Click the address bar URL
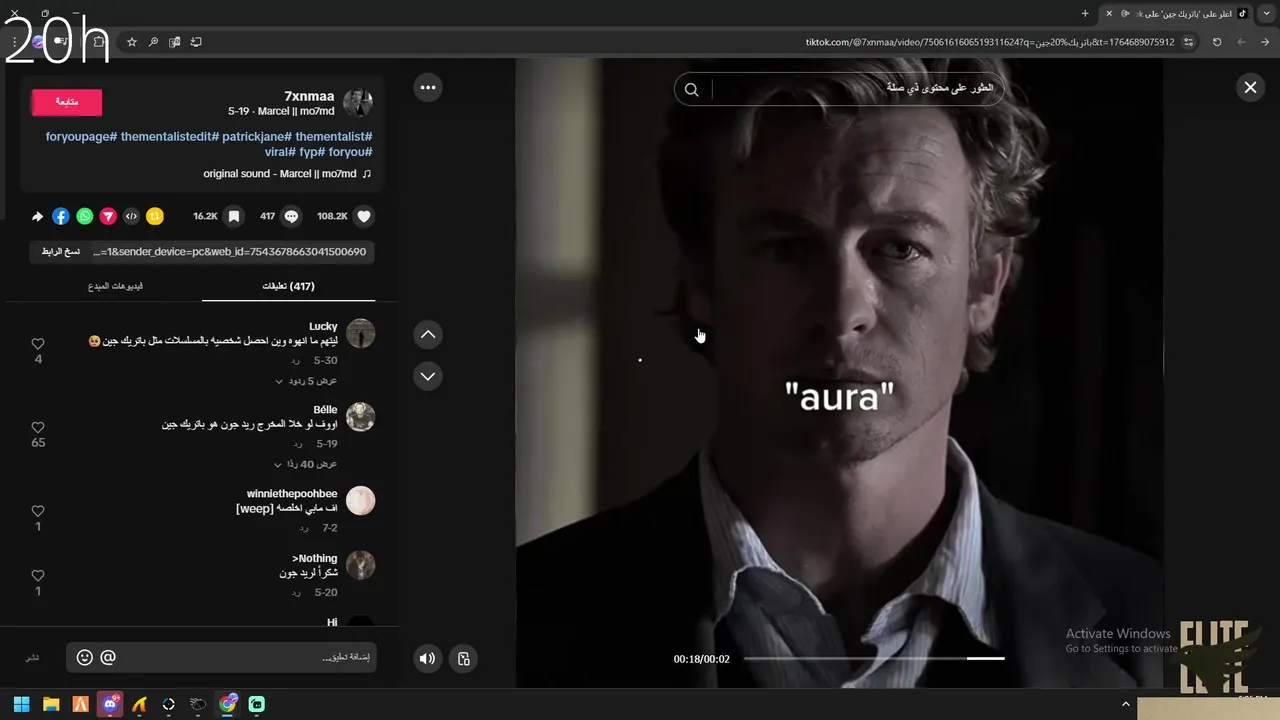Image resolution: width=1280 pixels, height=720 pixels. [990, 42]
